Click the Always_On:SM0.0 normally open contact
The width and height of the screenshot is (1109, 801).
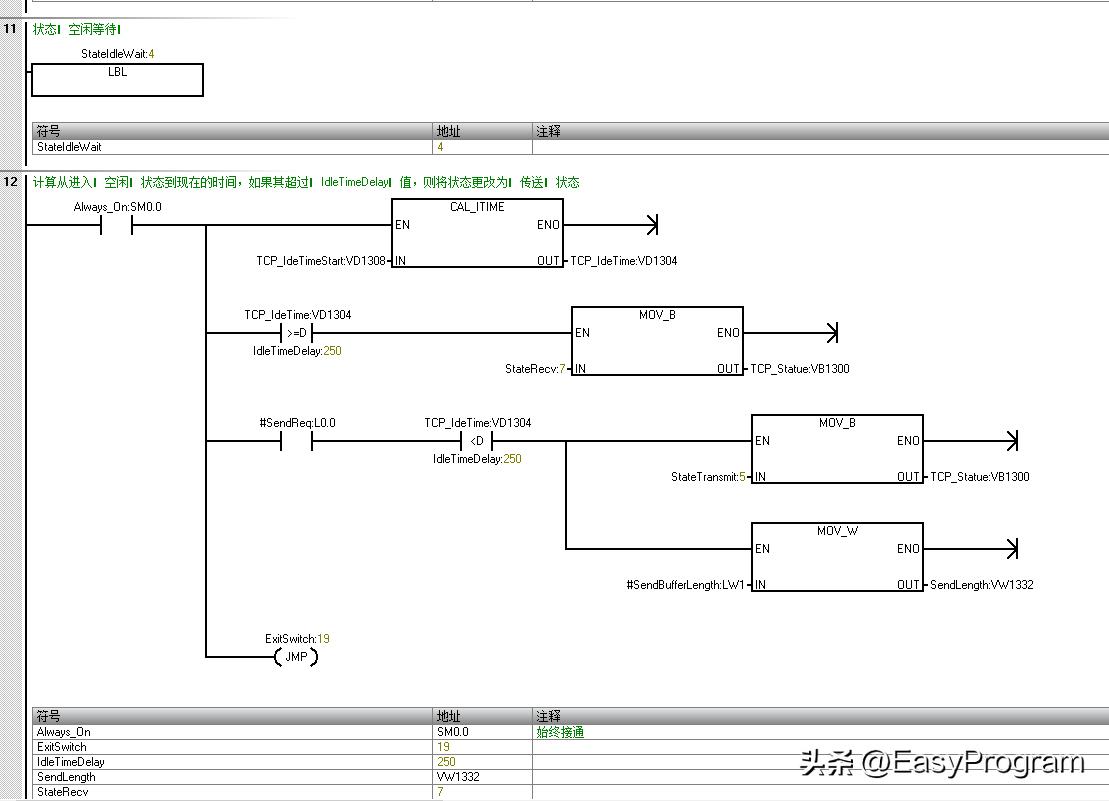[x=117, y=226]
